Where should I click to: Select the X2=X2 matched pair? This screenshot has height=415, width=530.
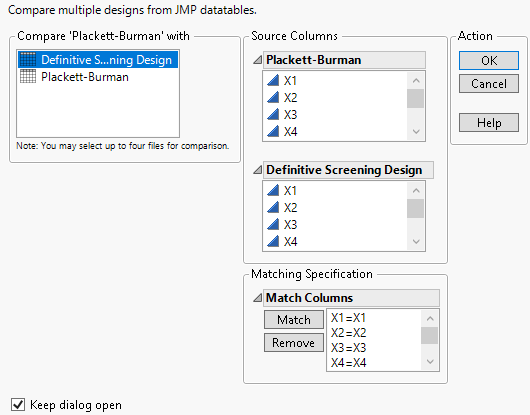[x=348, y=333]
